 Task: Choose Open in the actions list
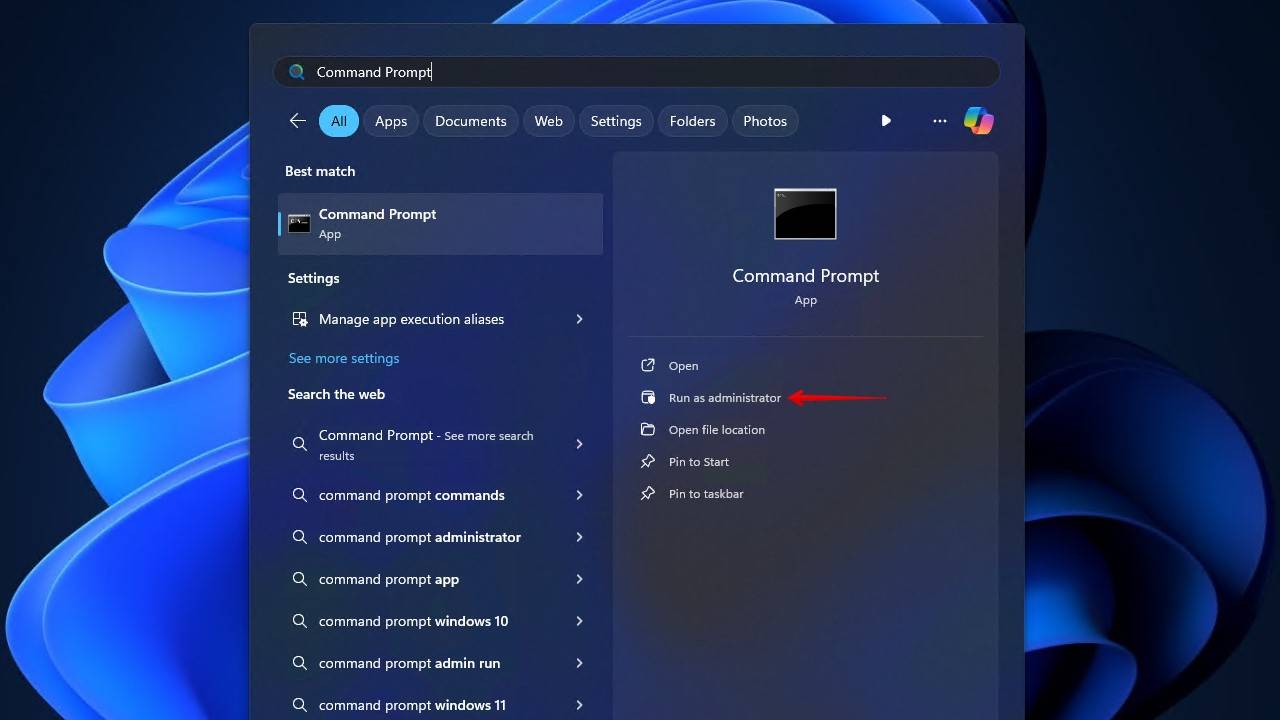click(684, 366)
